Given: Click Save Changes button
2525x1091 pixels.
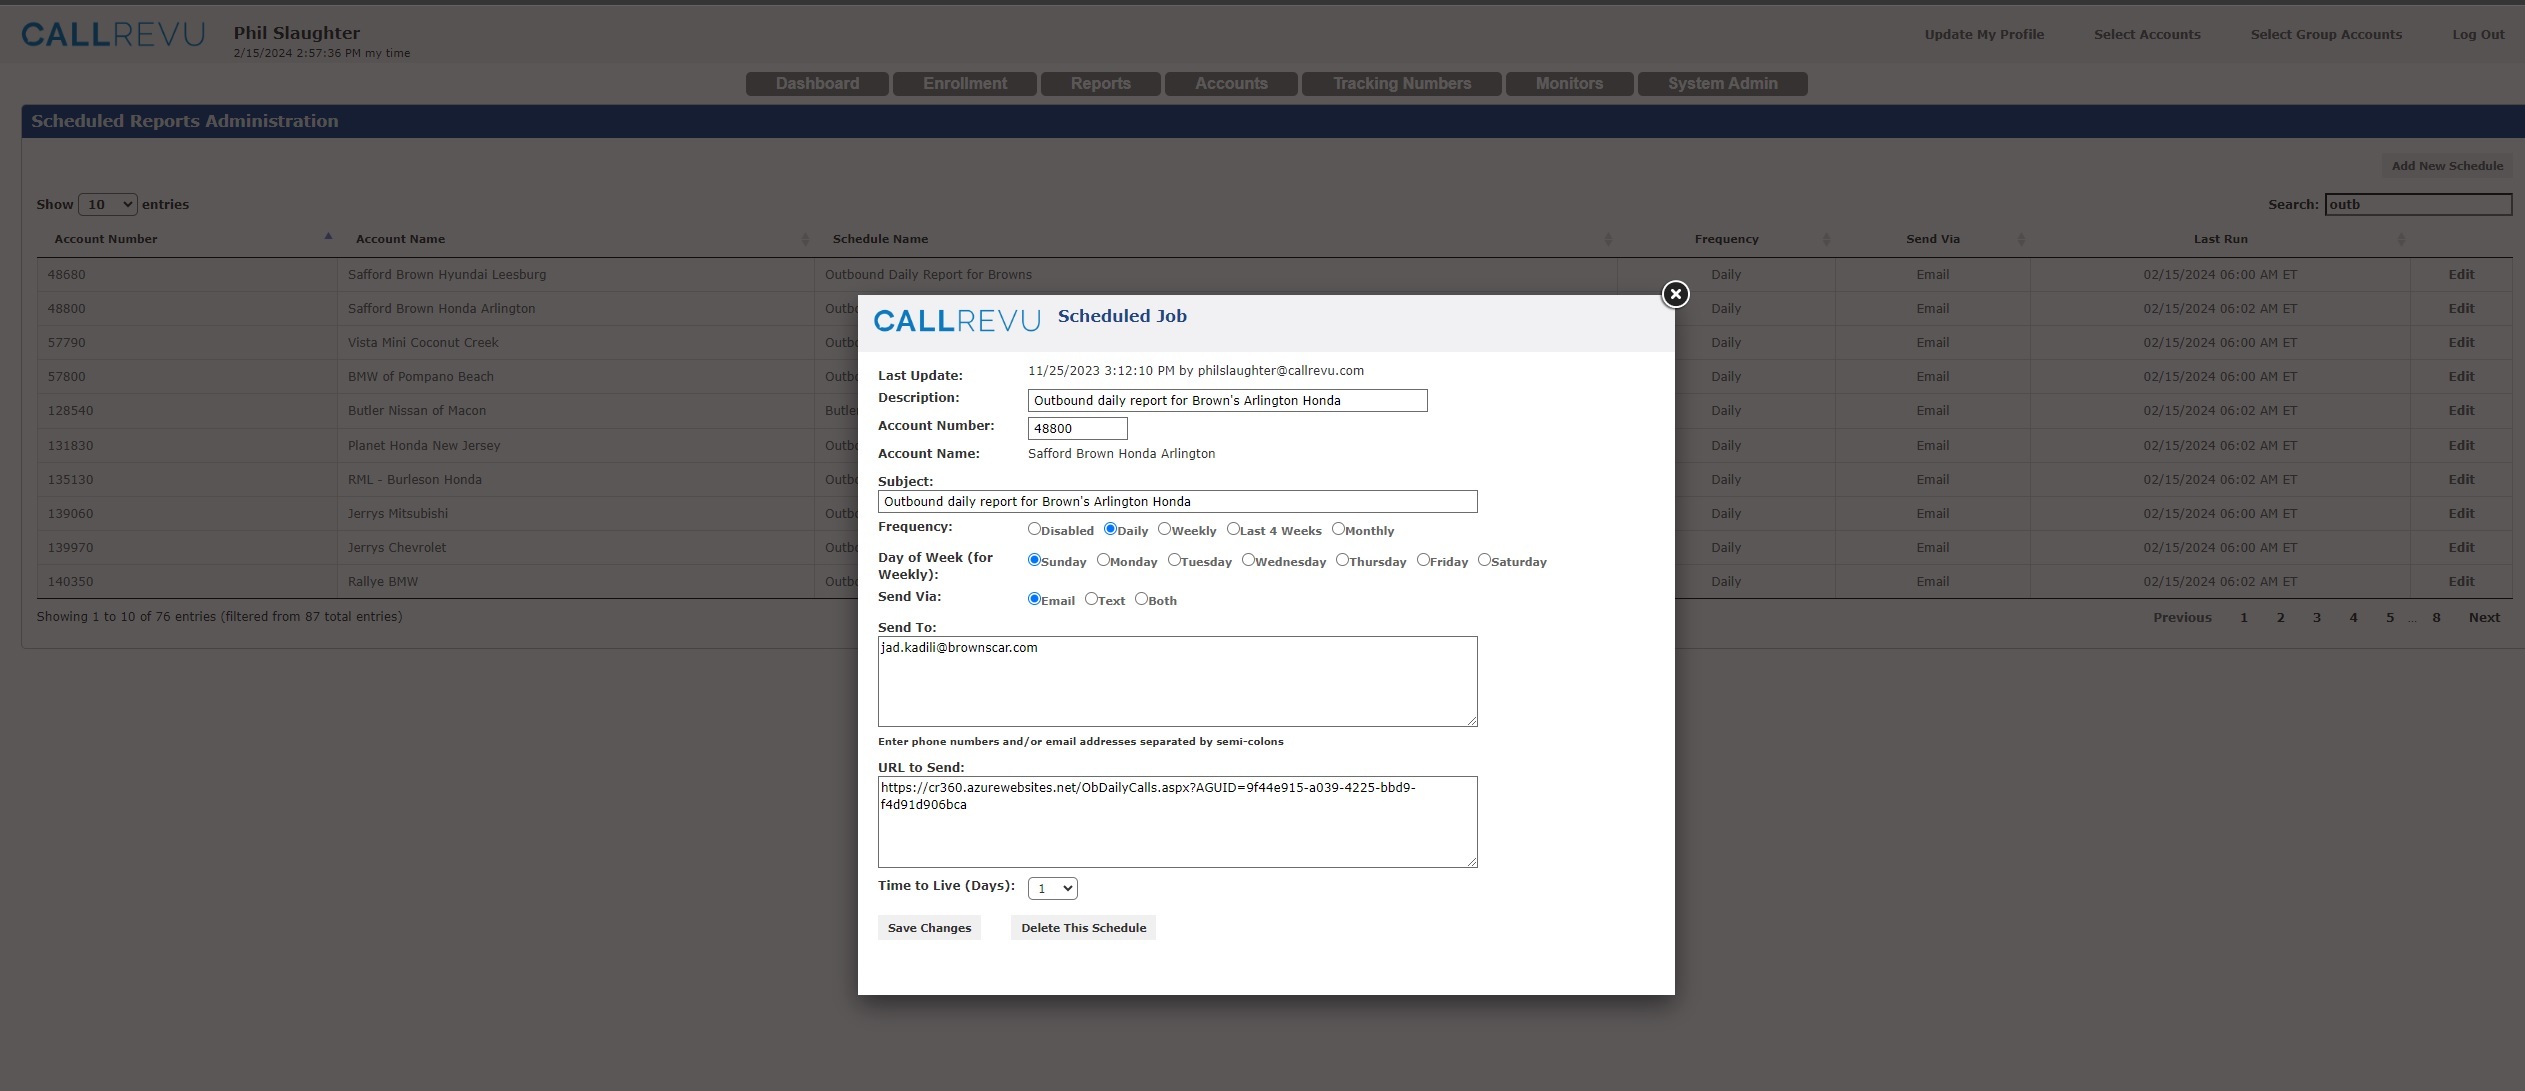Looking at the screenshot, I should pos(929,928).
